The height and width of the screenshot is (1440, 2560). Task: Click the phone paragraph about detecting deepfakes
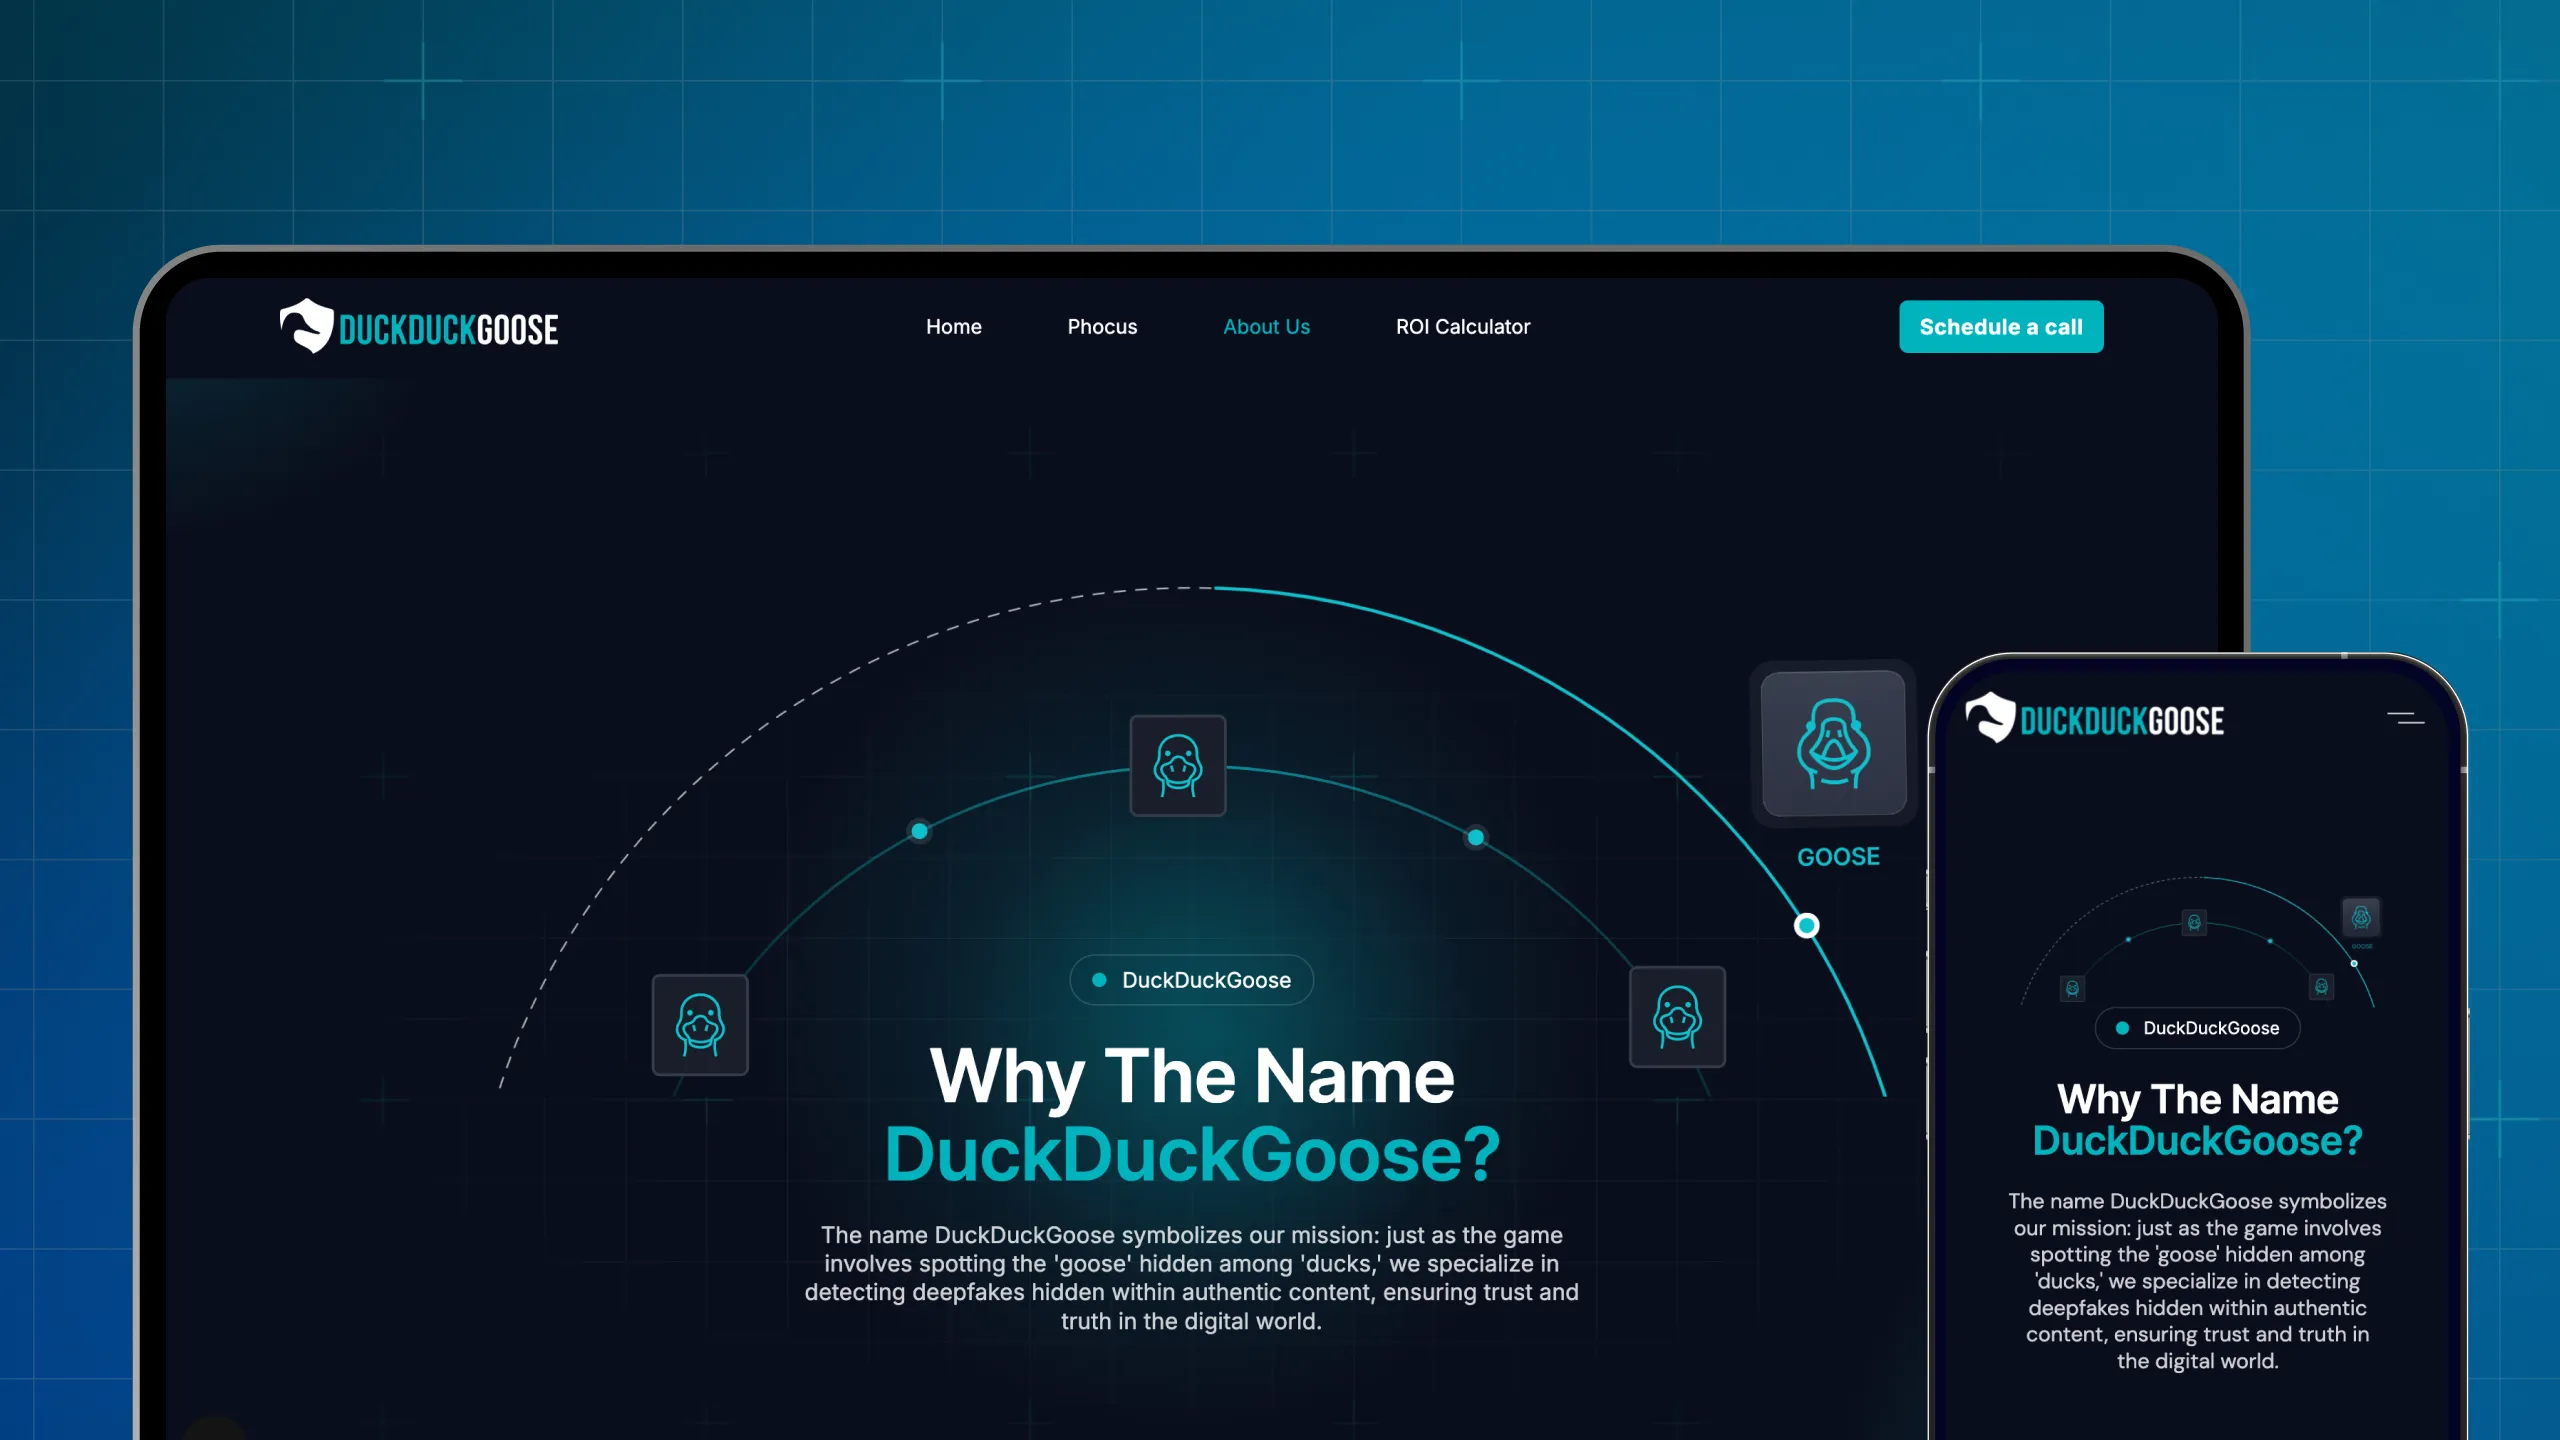(2198, 1281)
